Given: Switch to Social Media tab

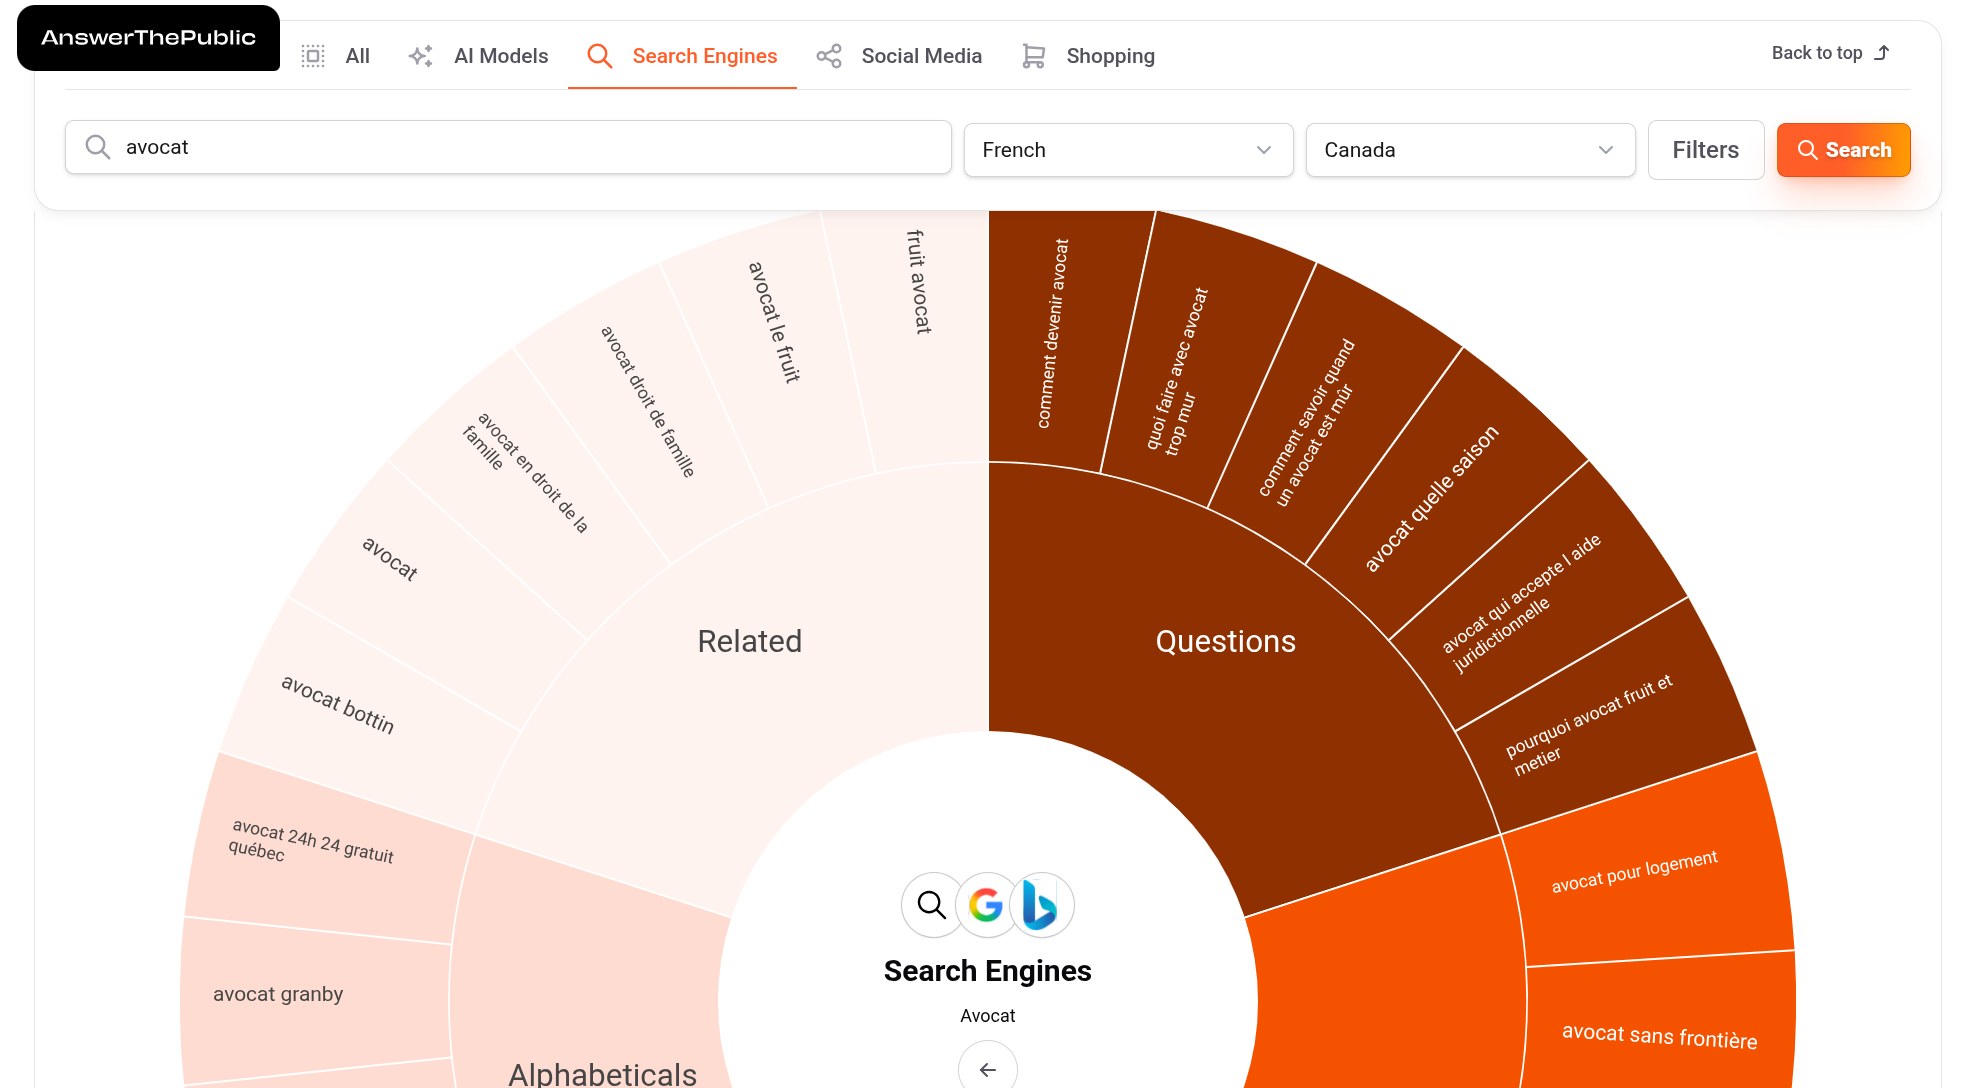Looking at the screenshot, I should 899,56.
